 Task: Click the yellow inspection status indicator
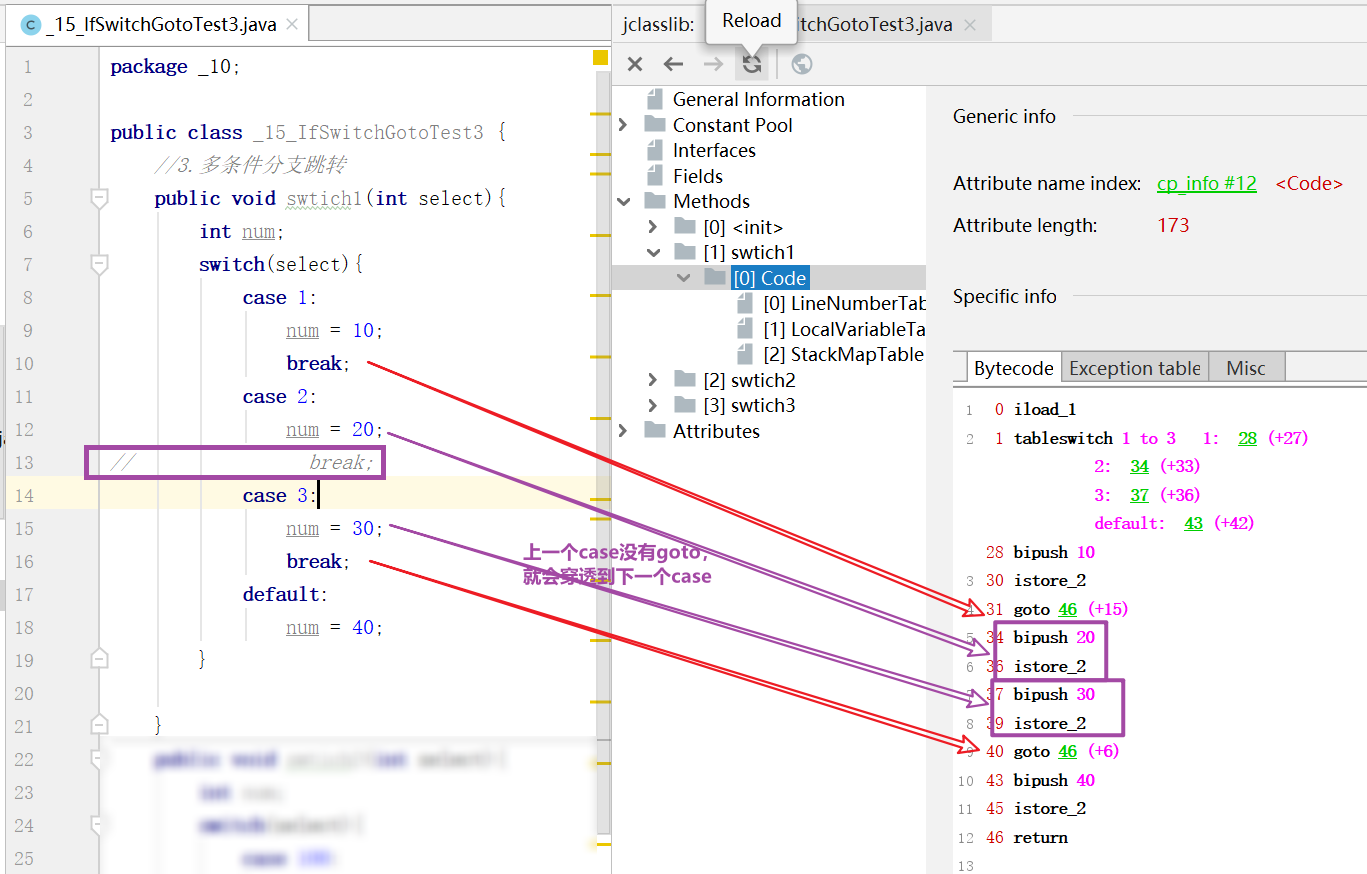600,58
